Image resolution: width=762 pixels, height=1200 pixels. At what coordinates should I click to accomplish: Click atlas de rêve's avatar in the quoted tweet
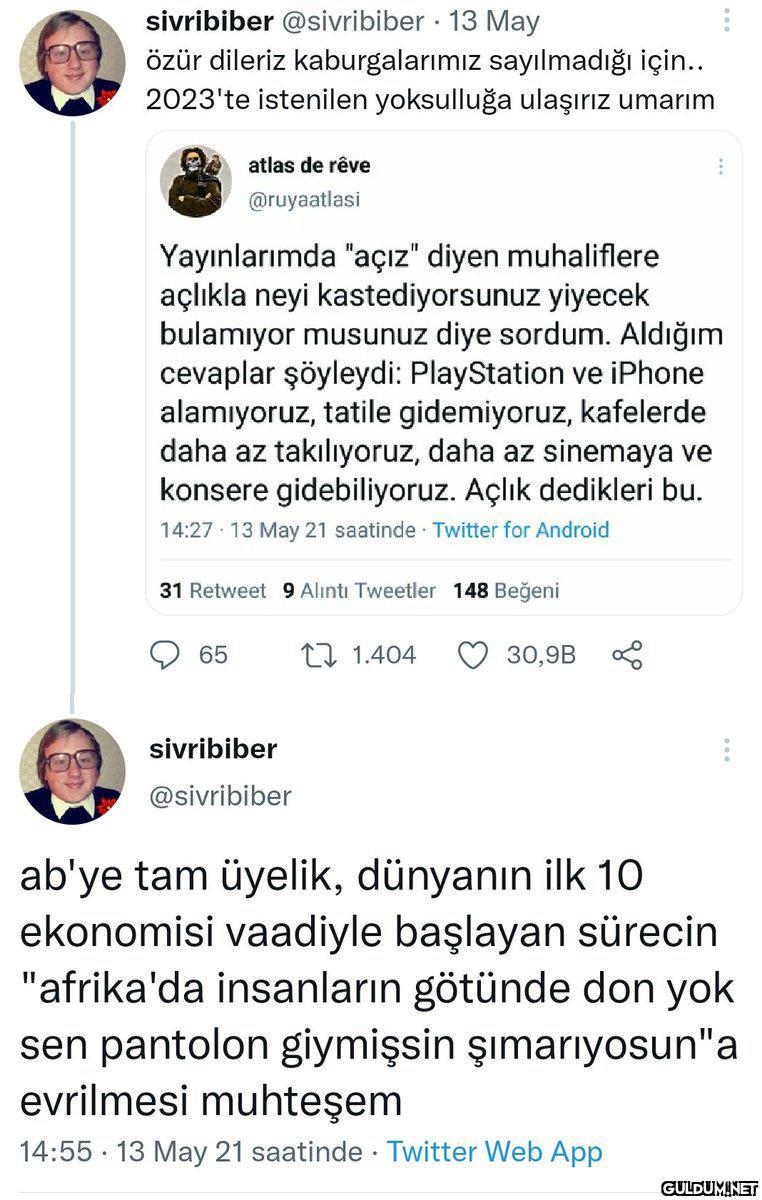point(196,181)
